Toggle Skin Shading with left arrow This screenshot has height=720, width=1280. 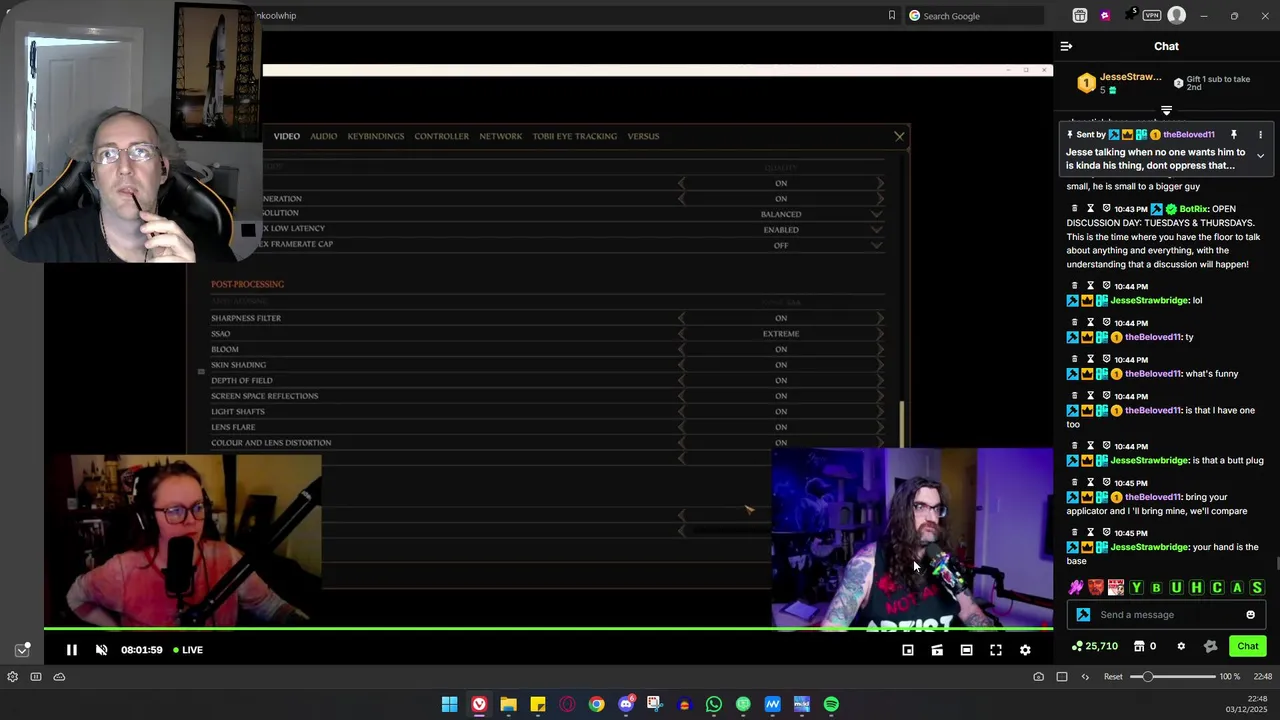[x=682, y=365]
